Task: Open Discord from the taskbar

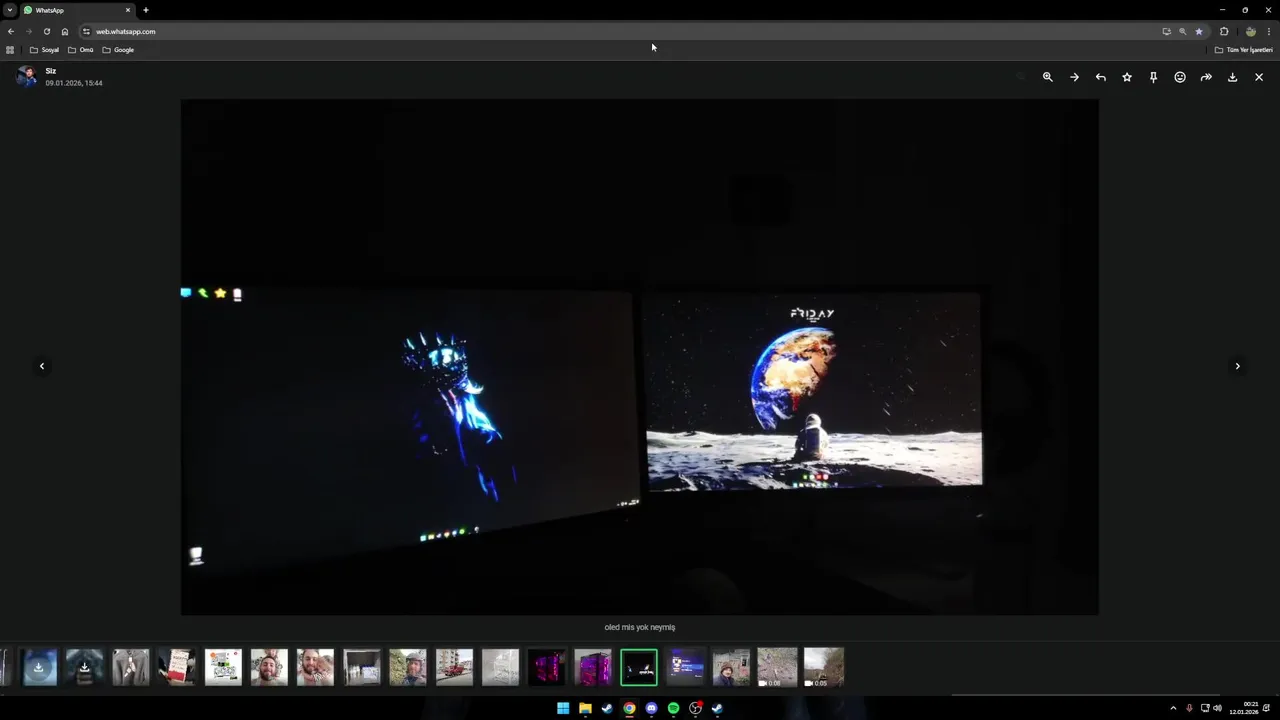Action: tap(651, 708)
